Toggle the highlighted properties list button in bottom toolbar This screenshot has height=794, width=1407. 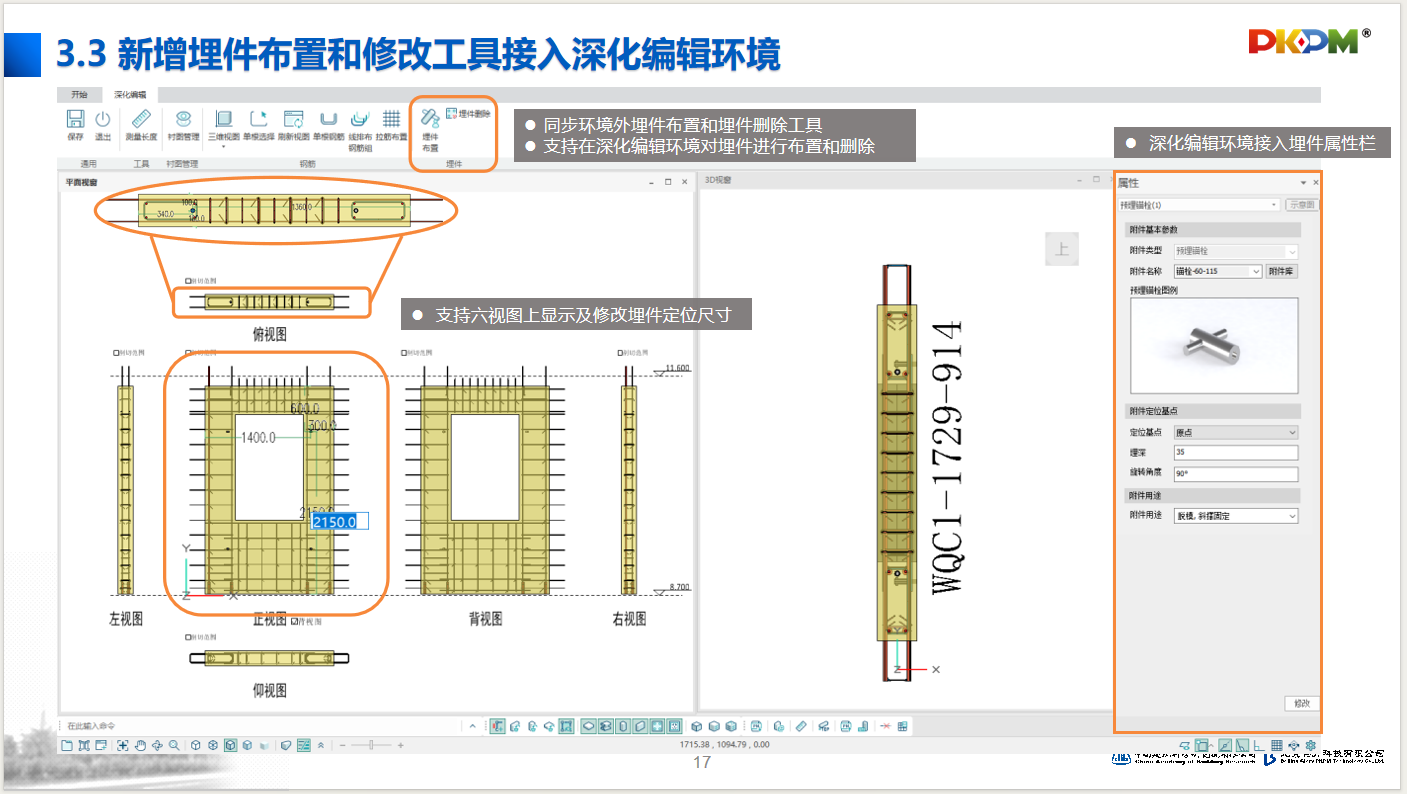pyautogui.click(x=303, y=745)
